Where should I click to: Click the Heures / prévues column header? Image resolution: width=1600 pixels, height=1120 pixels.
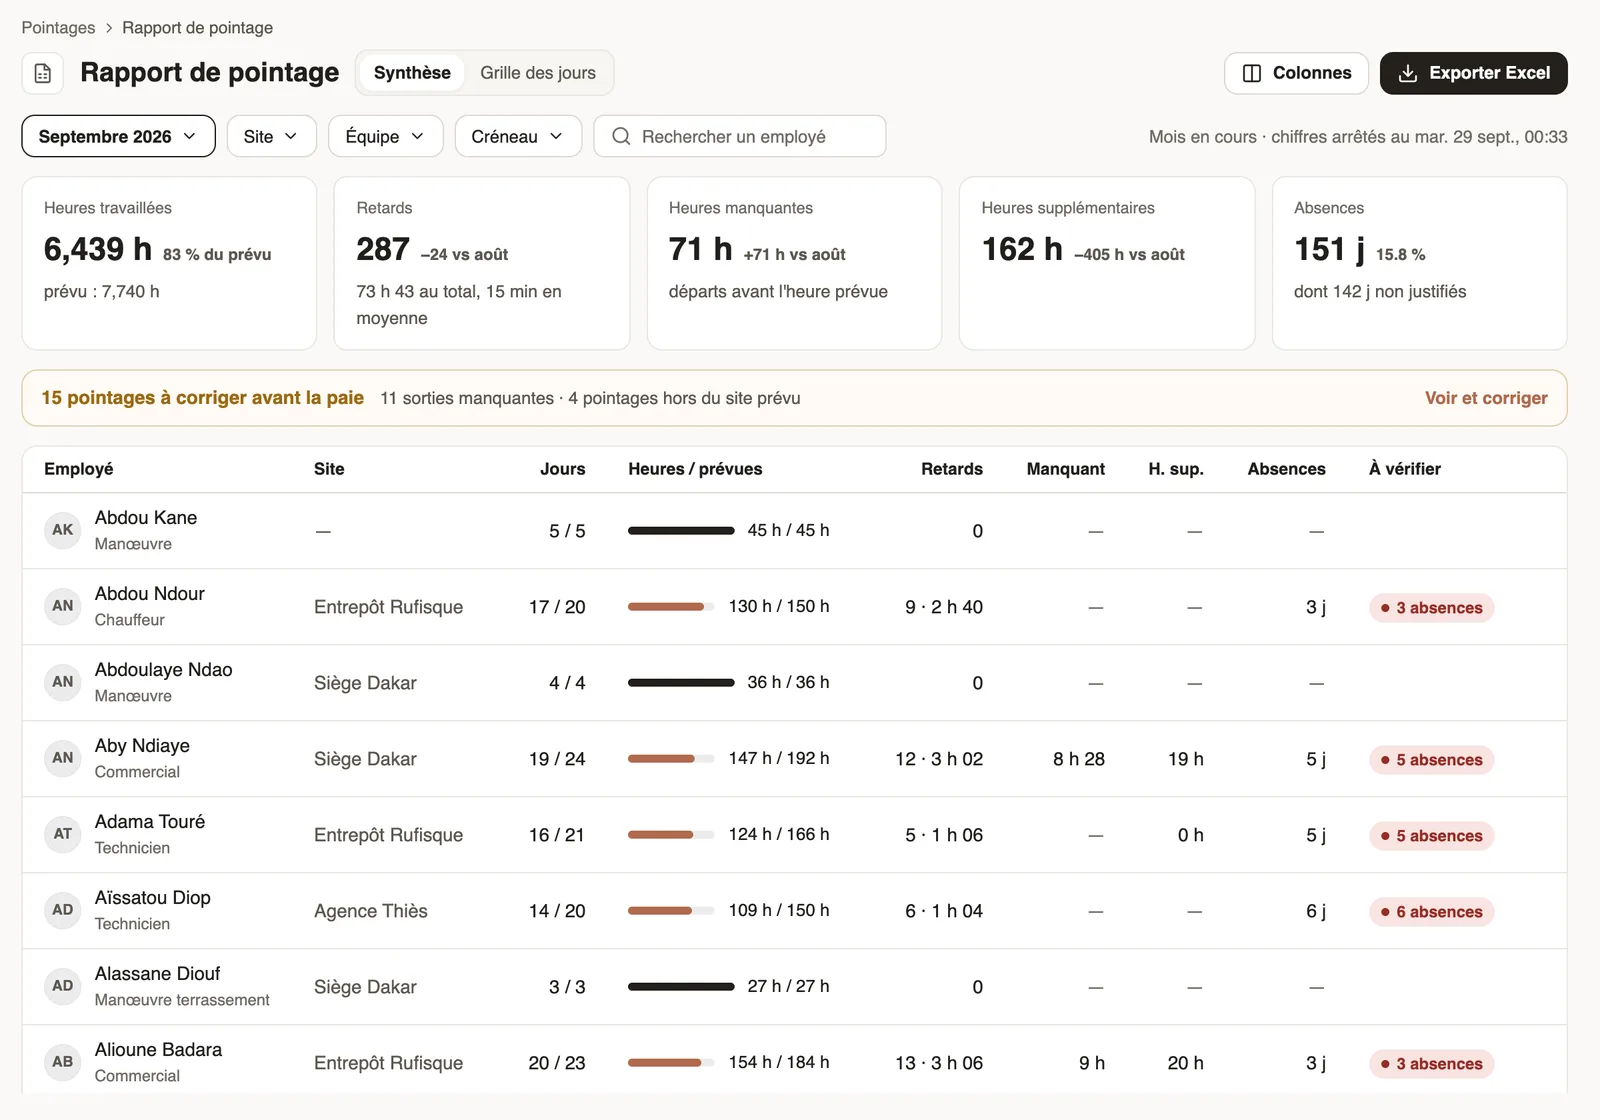(x=695, y=469)
